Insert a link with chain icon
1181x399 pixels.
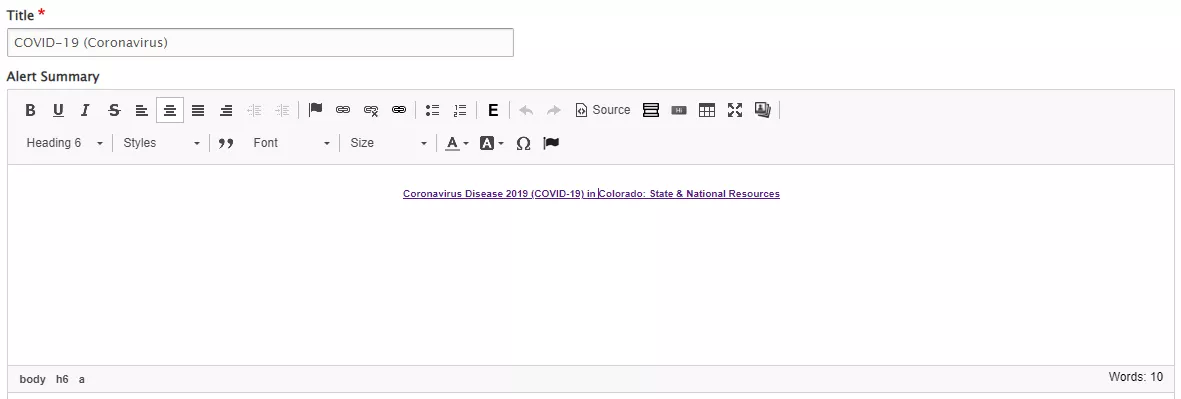click(343, 110)
